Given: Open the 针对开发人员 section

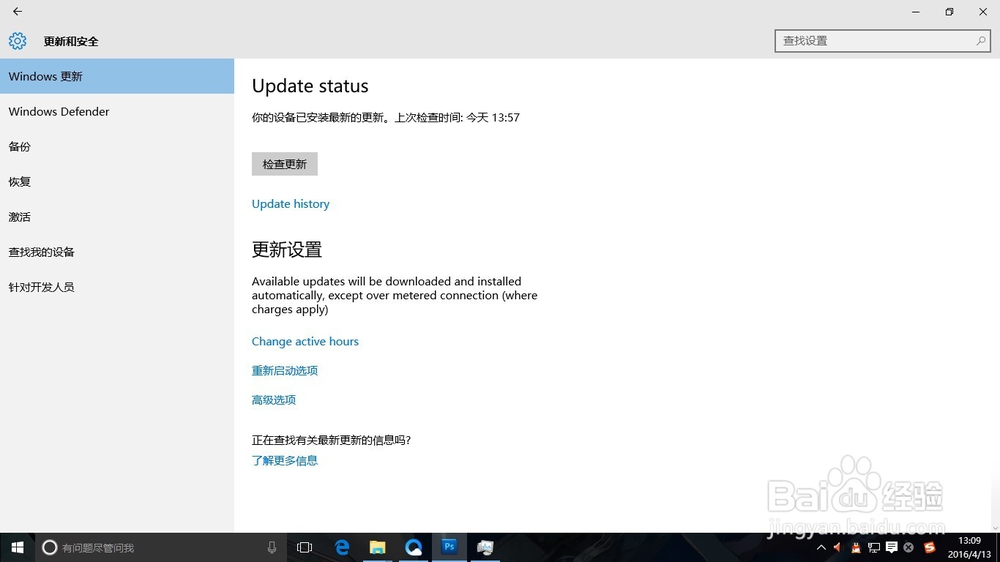Looking at the screenshot, I should click(117, 287).
